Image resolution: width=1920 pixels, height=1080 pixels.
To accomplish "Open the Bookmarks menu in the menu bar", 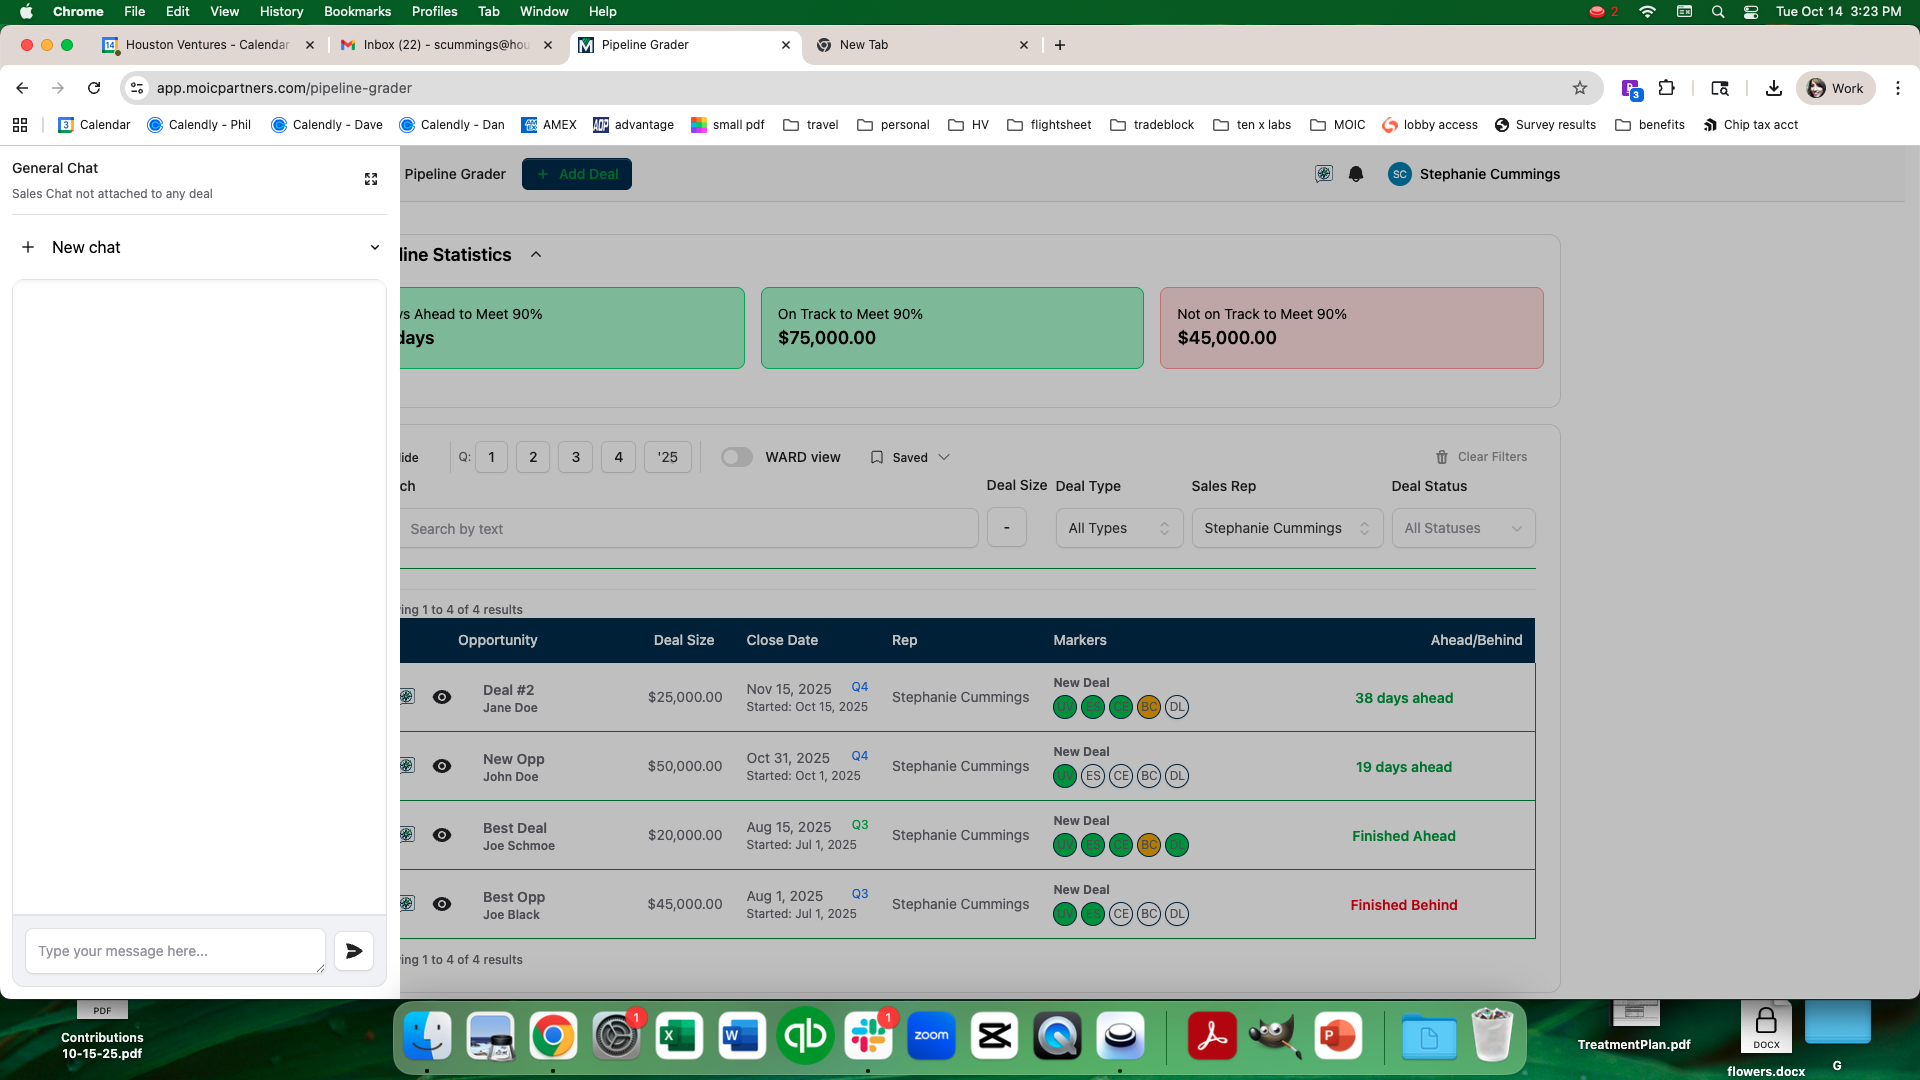I will [x=357, y=11].
